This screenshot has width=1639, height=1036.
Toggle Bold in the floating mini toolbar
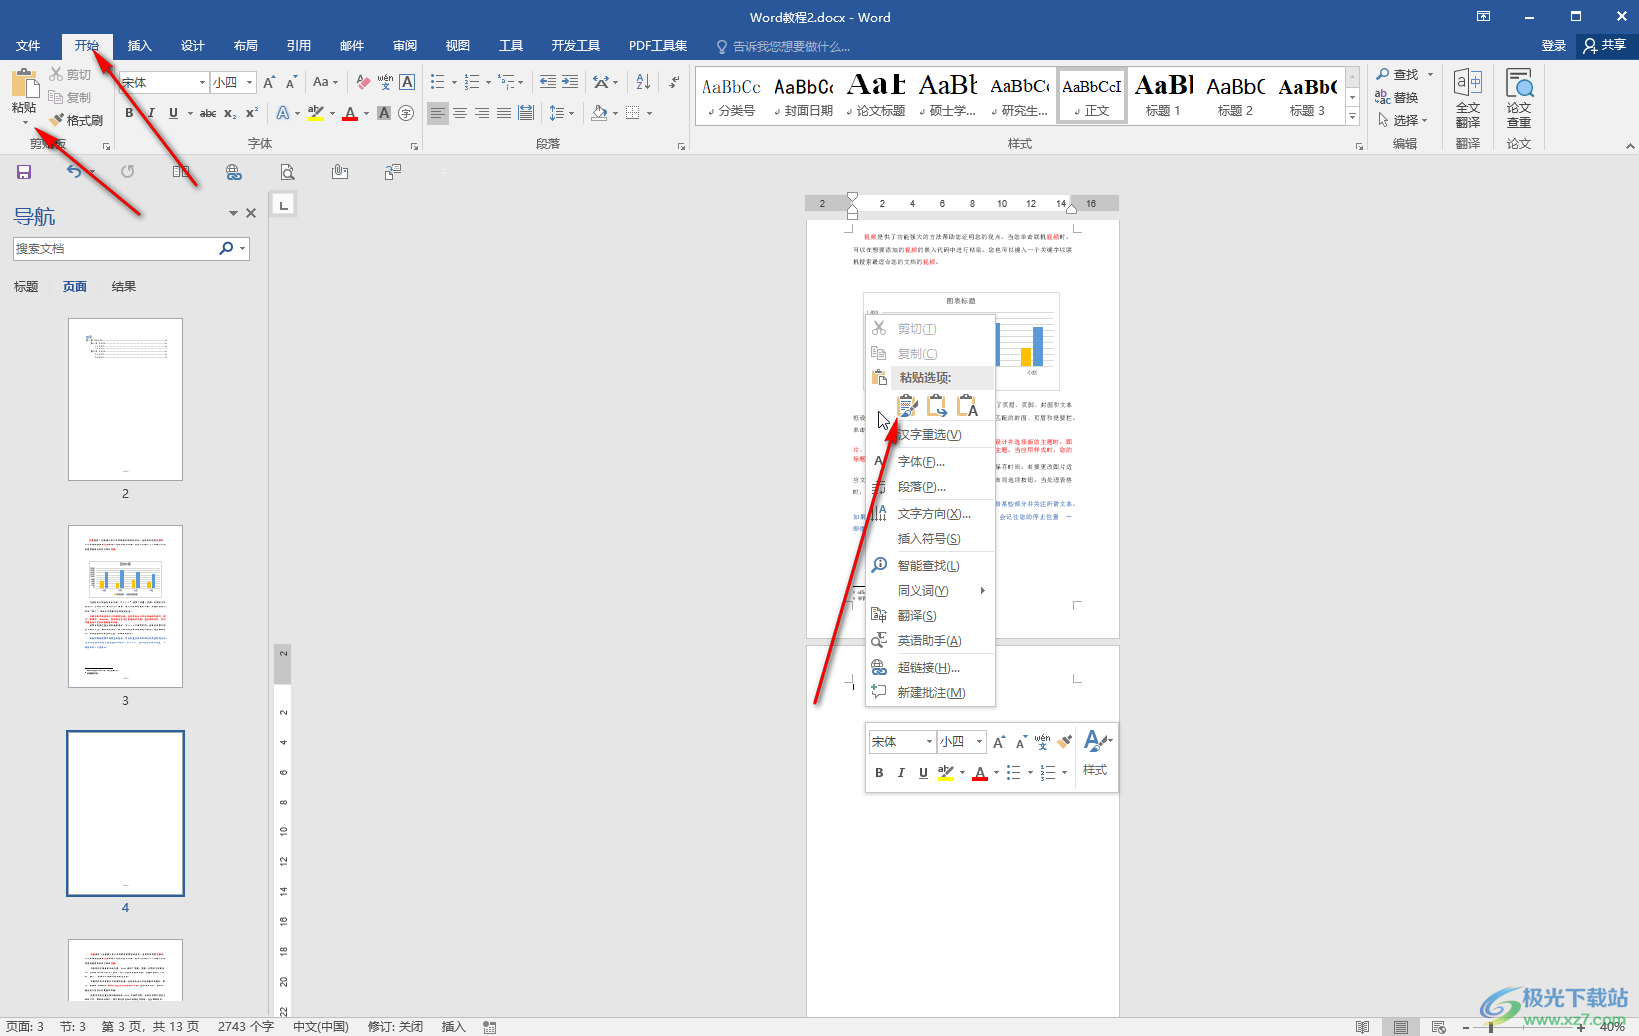(879, 772)
